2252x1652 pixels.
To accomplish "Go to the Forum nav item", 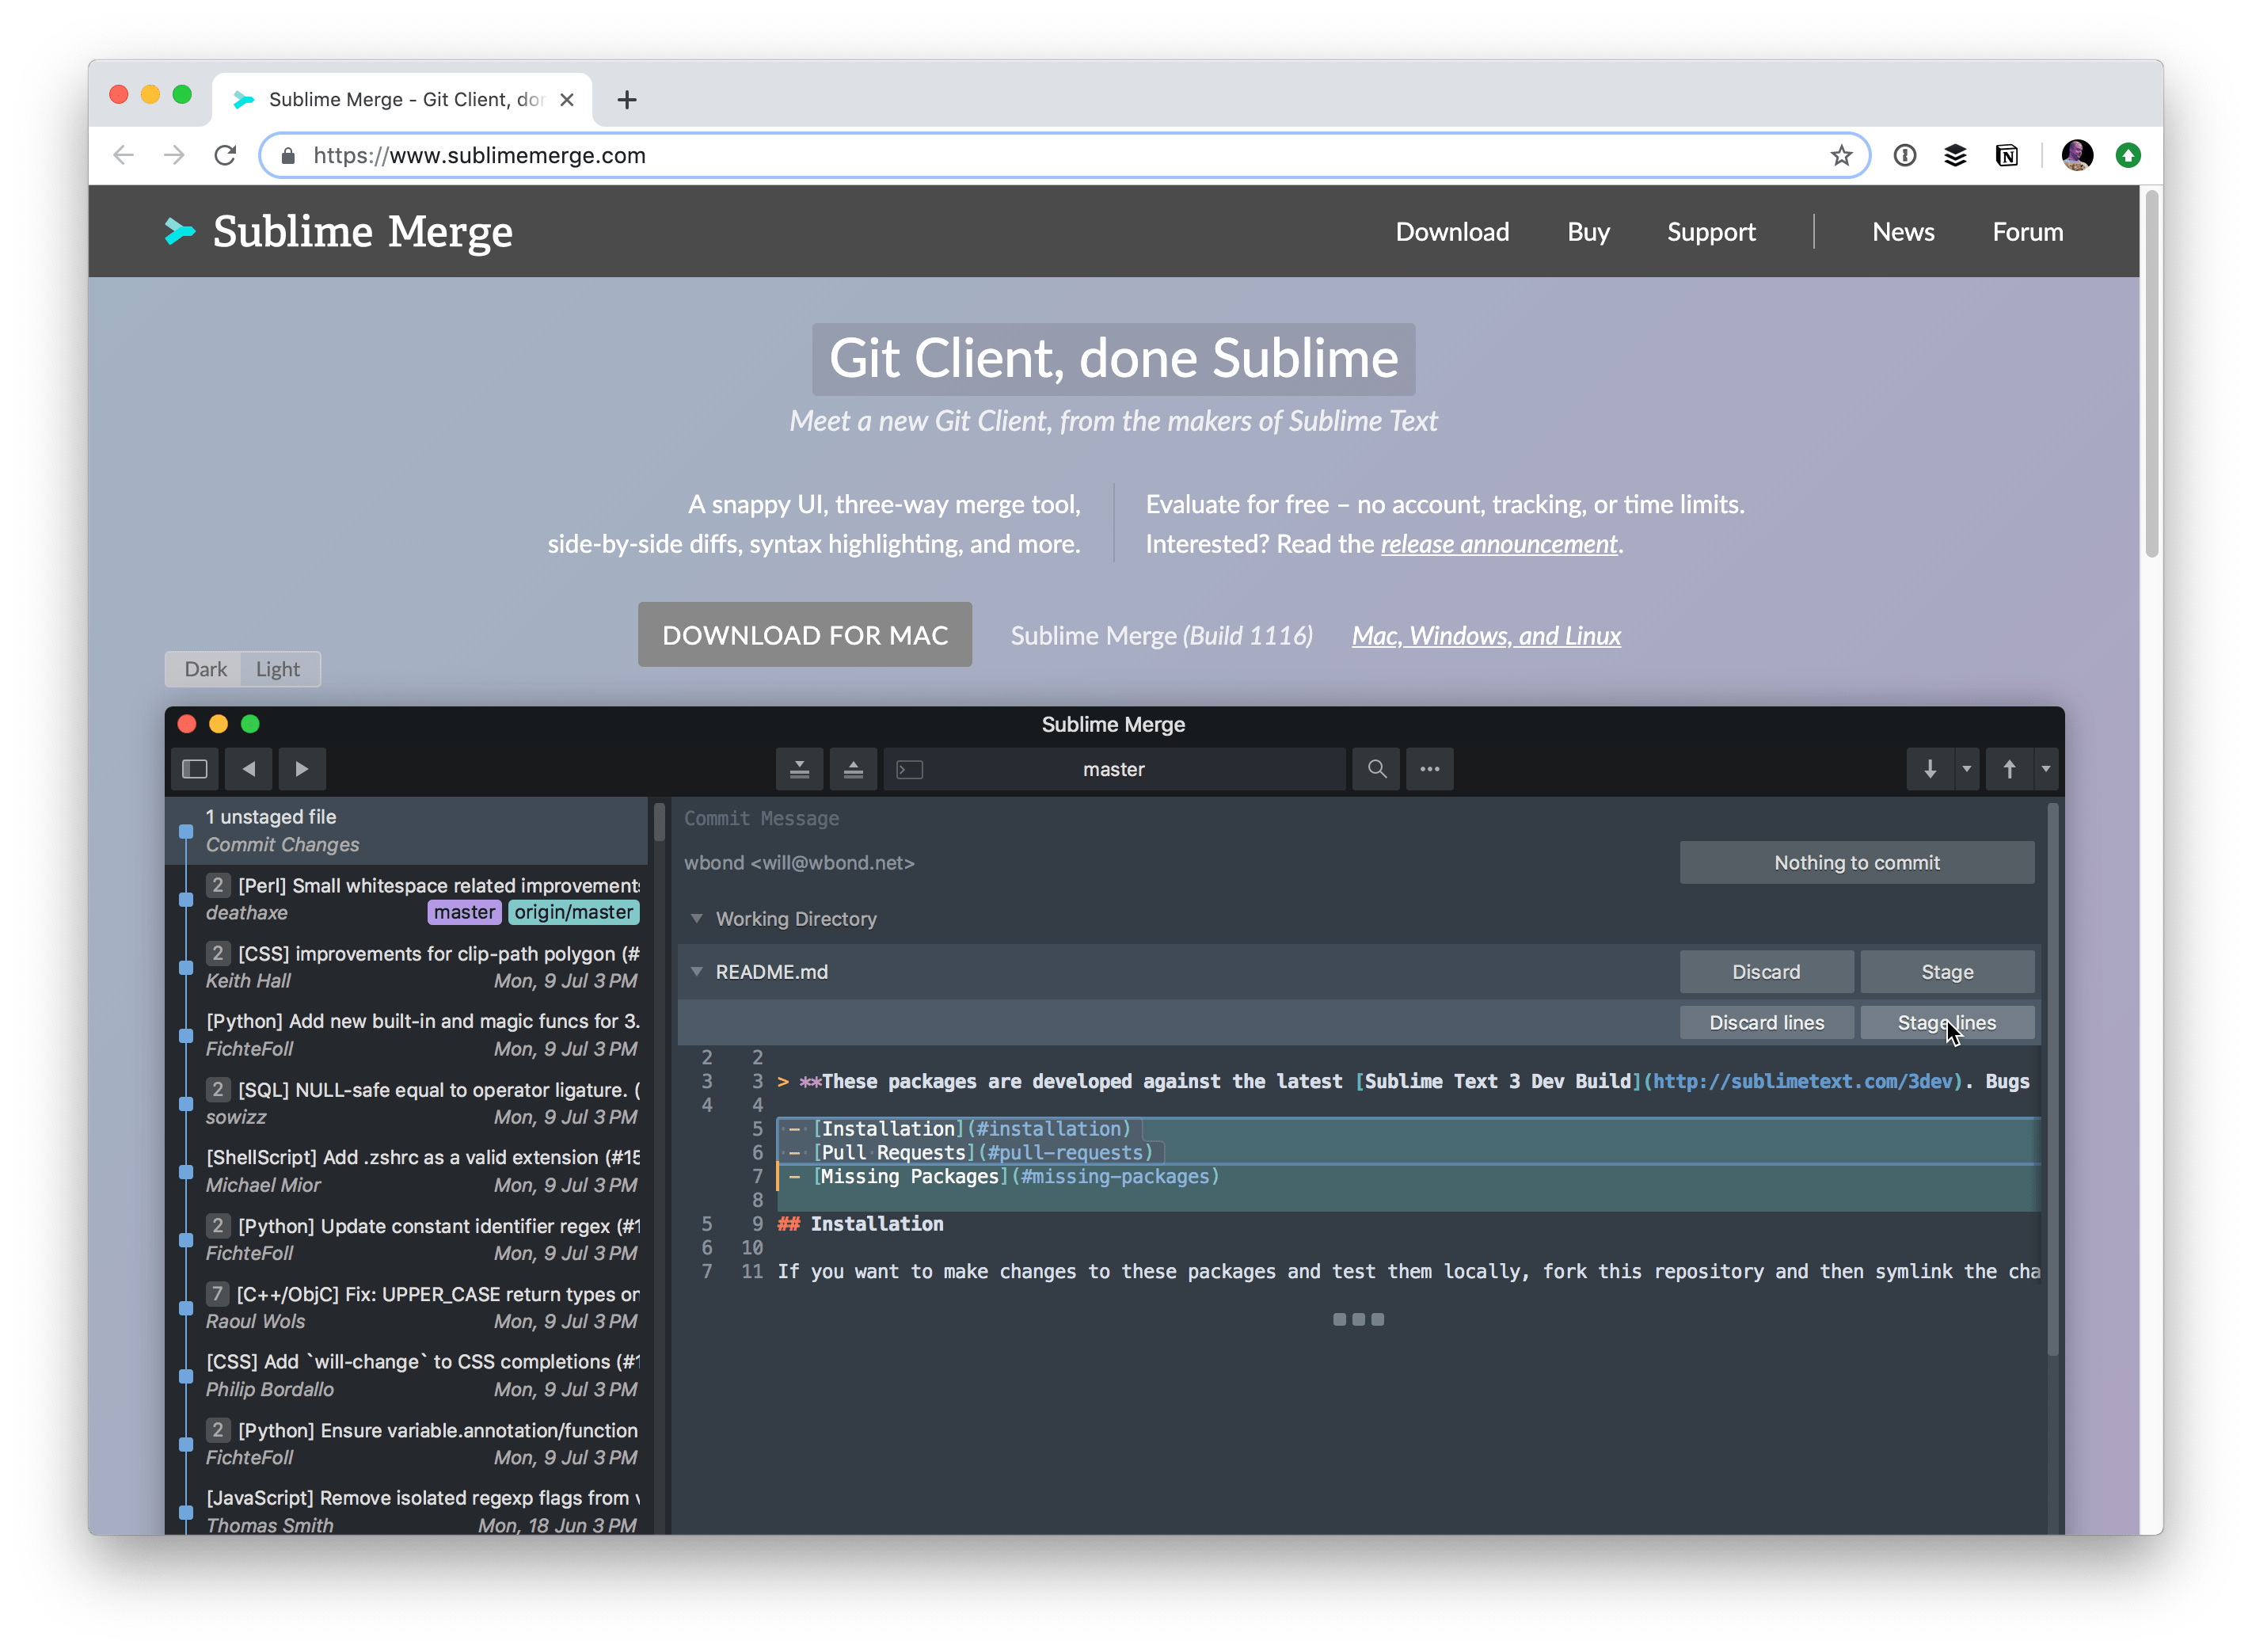I will pos(2027,232).
